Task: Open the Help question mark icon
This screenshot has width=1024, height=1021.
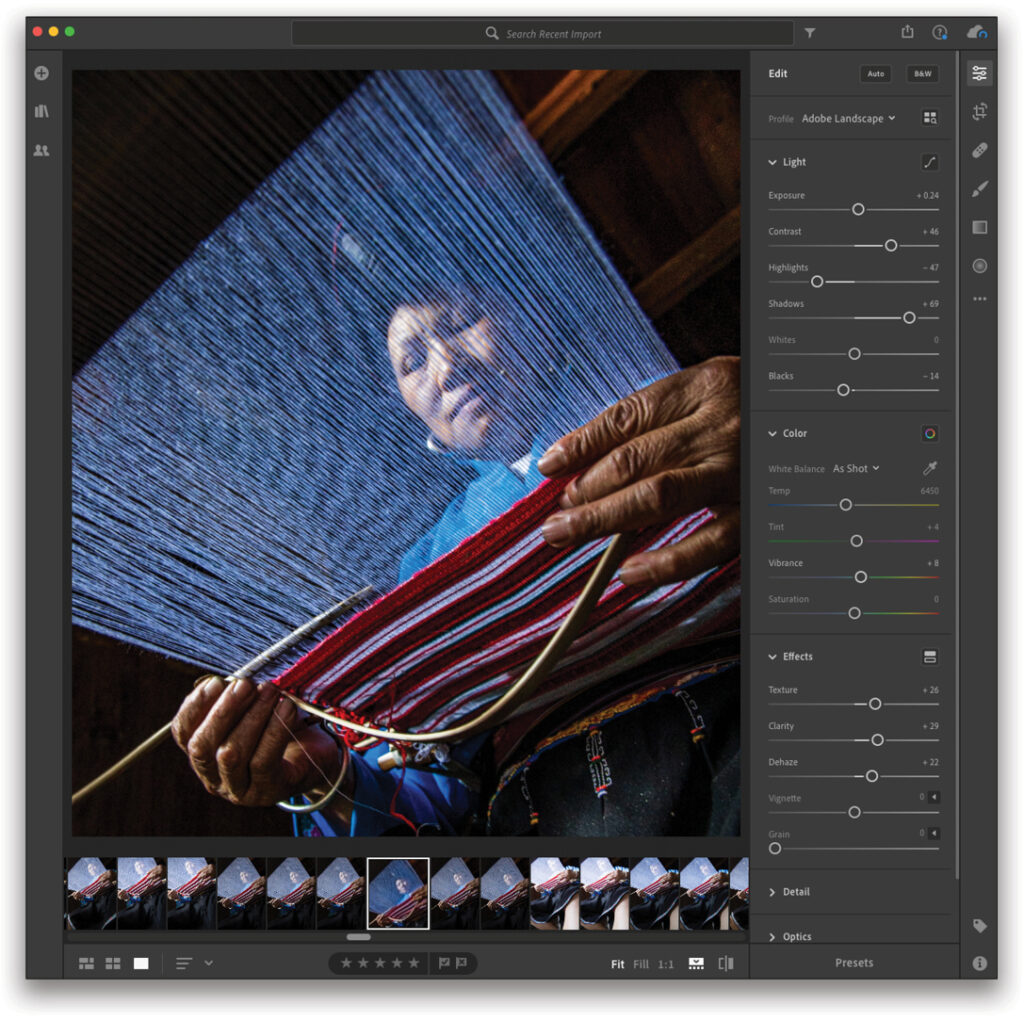Action: [940, 32]
